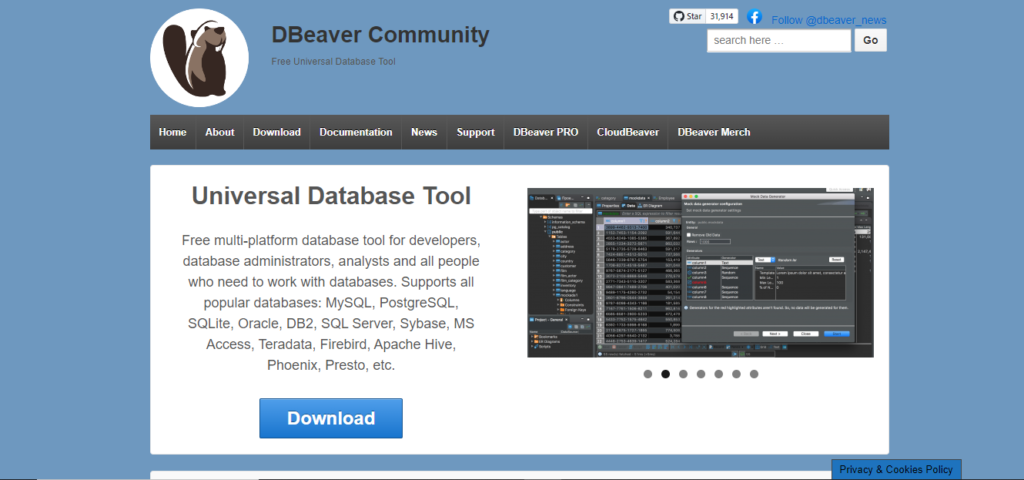Open the DBeaver Merch menu item

point(714,132)
